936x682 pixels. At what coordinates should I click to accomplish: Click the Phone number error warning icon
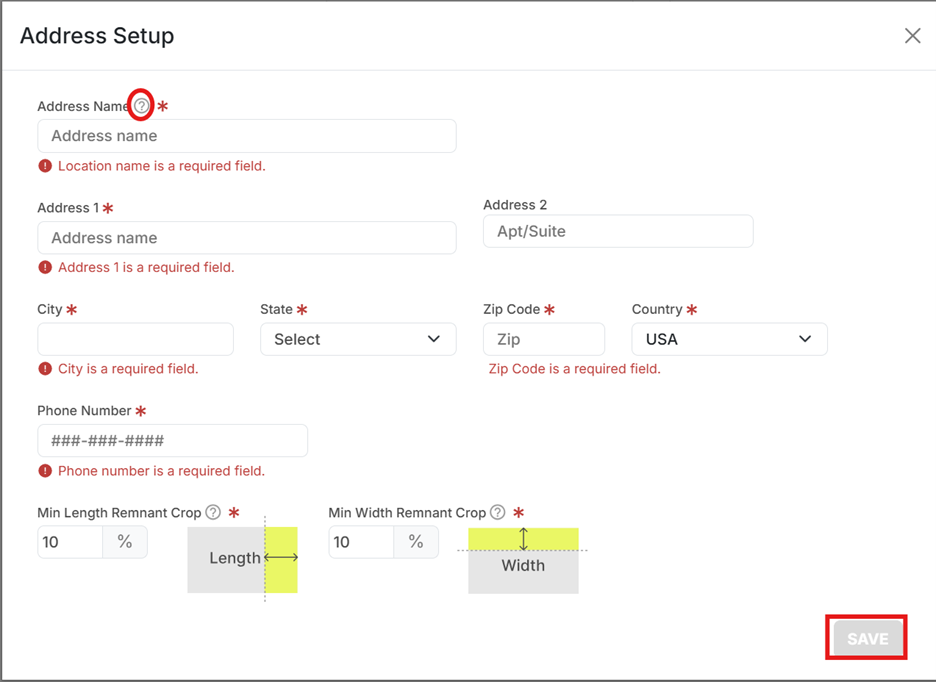(45, 471)
